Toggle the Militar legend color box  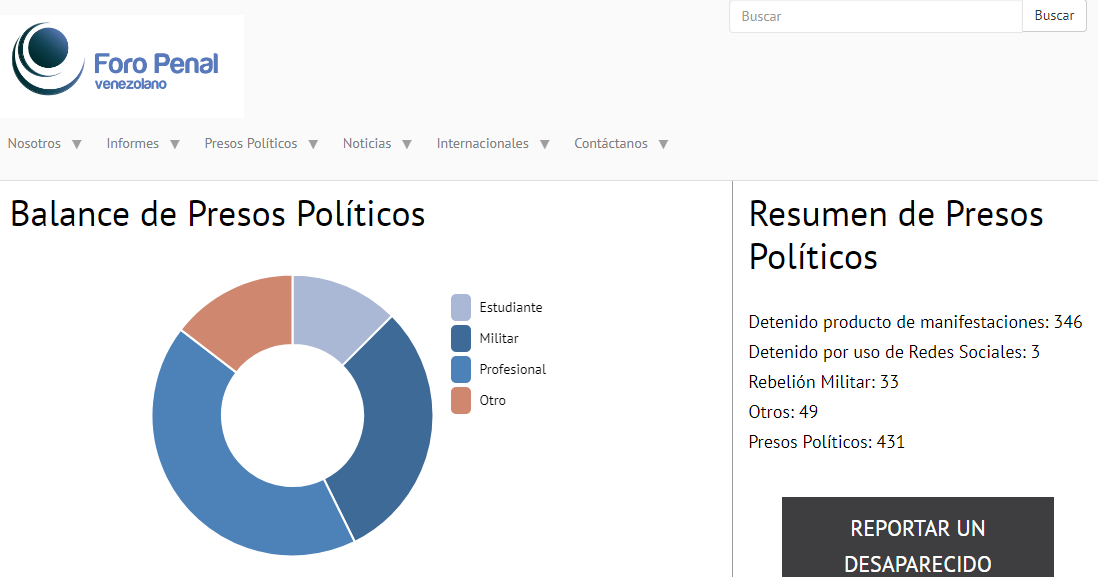click(x=461, y=338)
